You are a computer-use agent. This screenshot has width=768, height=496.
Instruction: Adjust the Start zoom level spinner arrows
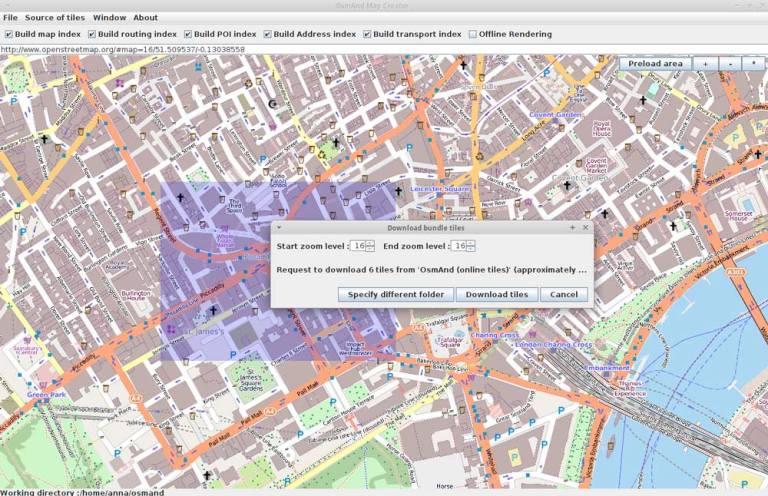coord(370,246)
